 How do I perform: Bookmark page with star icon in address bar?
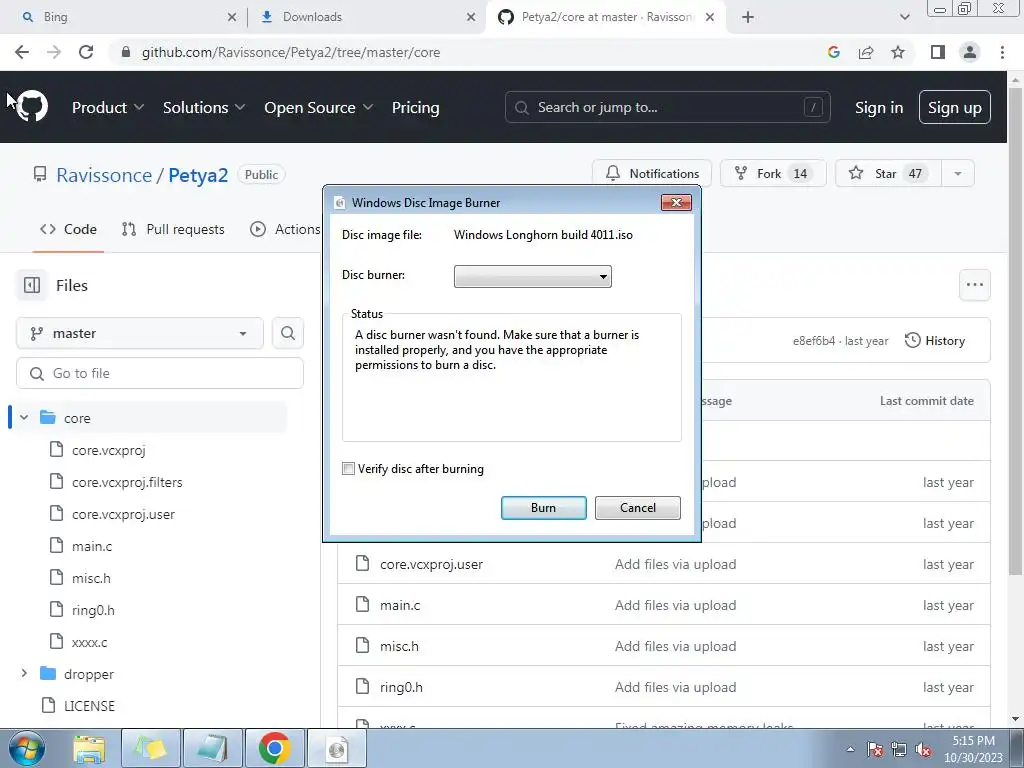point(898,52)
